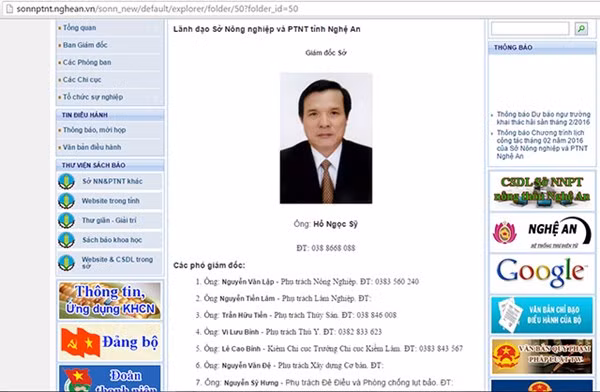Open the Các Phòng ban section

(x=87, y=62)
